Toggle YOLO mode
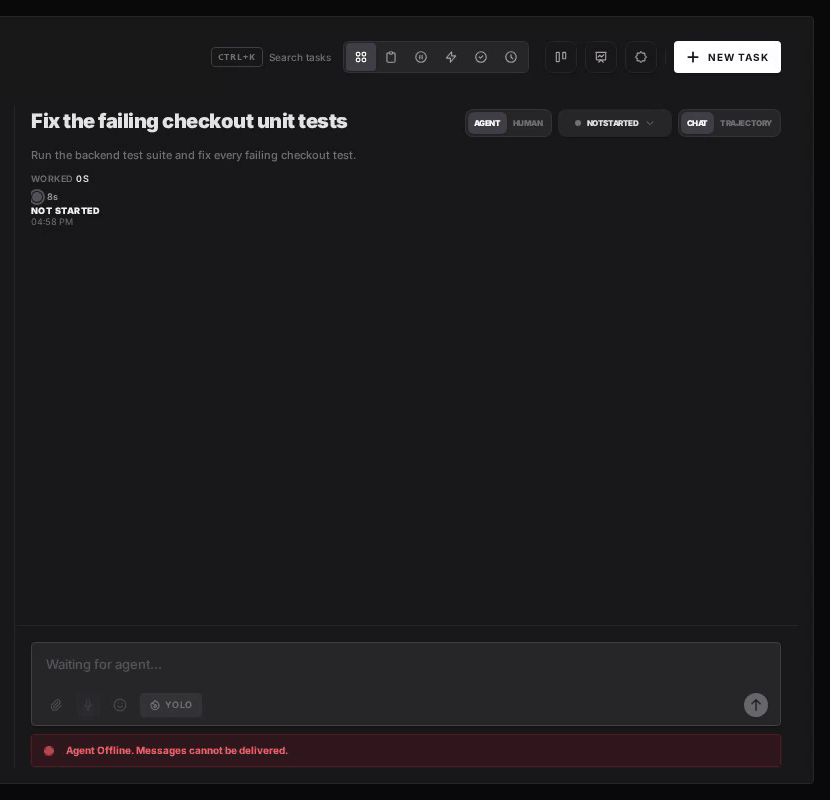The width and height of the screenshot is (830, 800). [171, 705]
